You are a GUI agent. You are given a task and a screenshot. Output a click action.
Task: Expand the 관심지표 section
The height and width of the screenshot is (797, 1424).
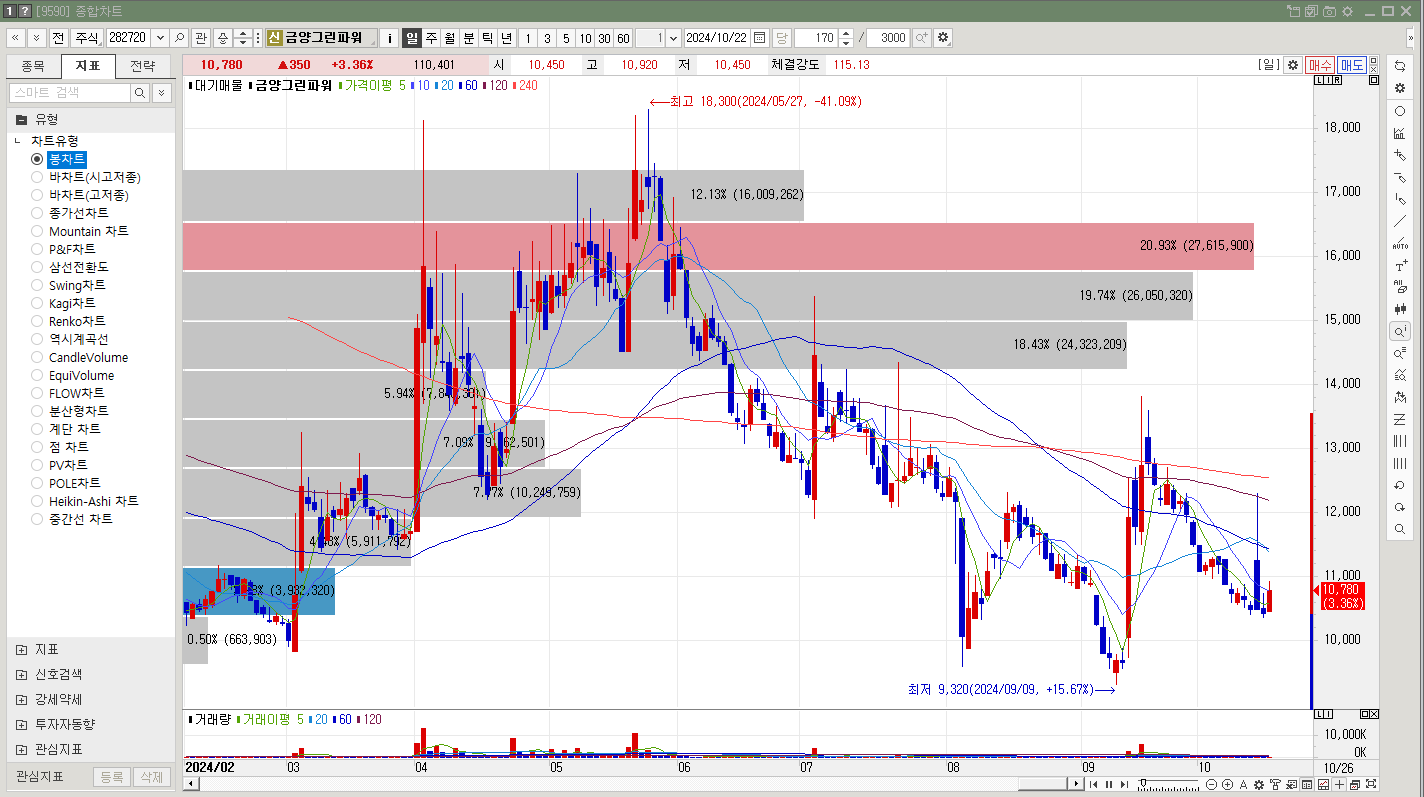click(21, 749)
